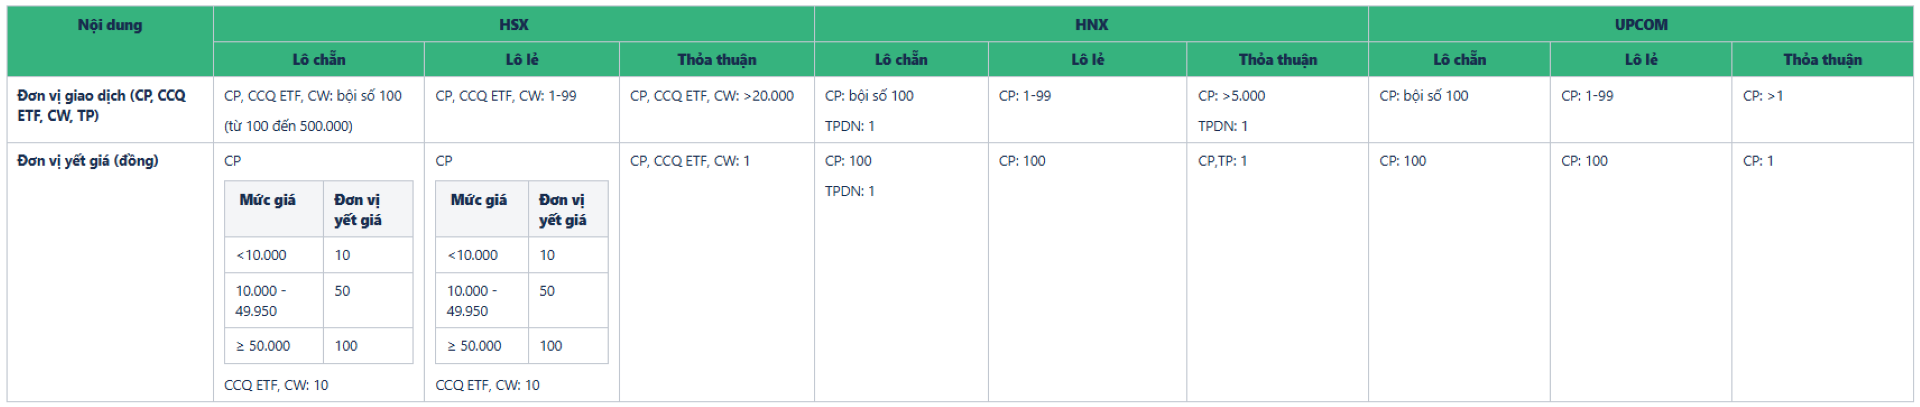The image size is (1920, 407).
Task: Click '≥ 50.000' in HSX Lô chẵn price table
Action: coord(263,346)
